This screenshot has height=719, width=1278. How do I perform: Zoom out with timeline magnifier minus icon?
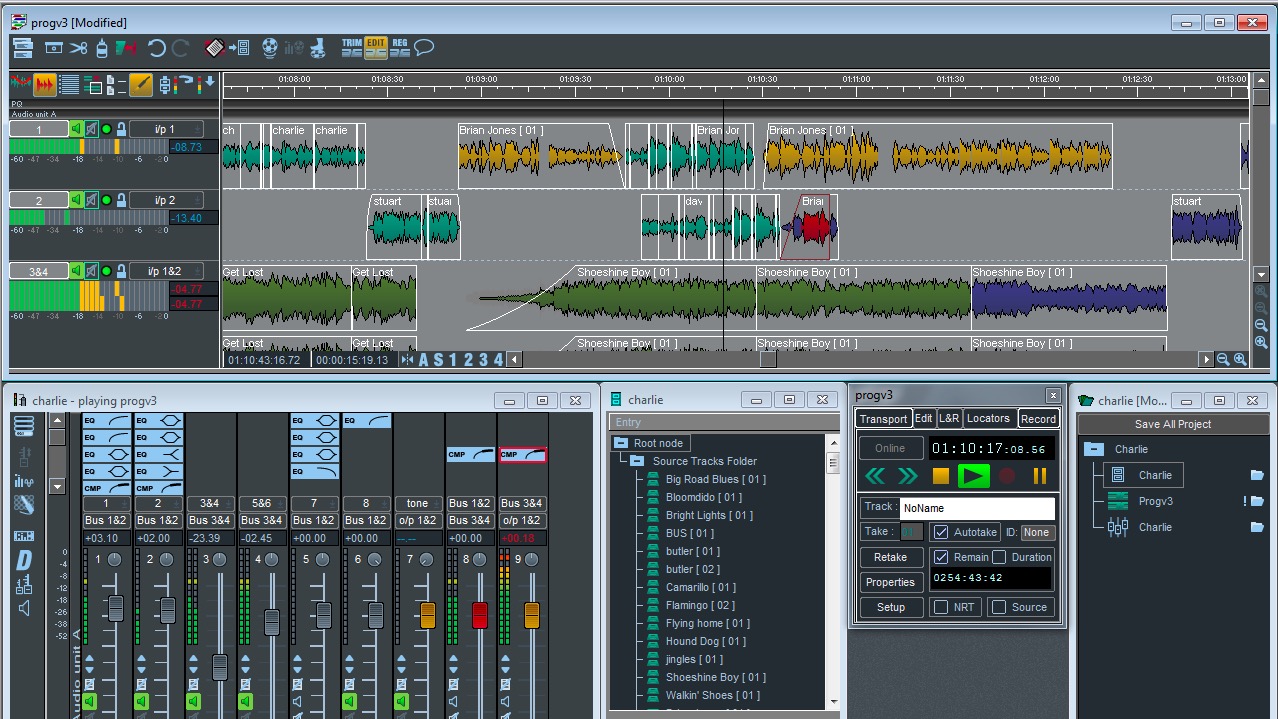tap(1223, 360)
